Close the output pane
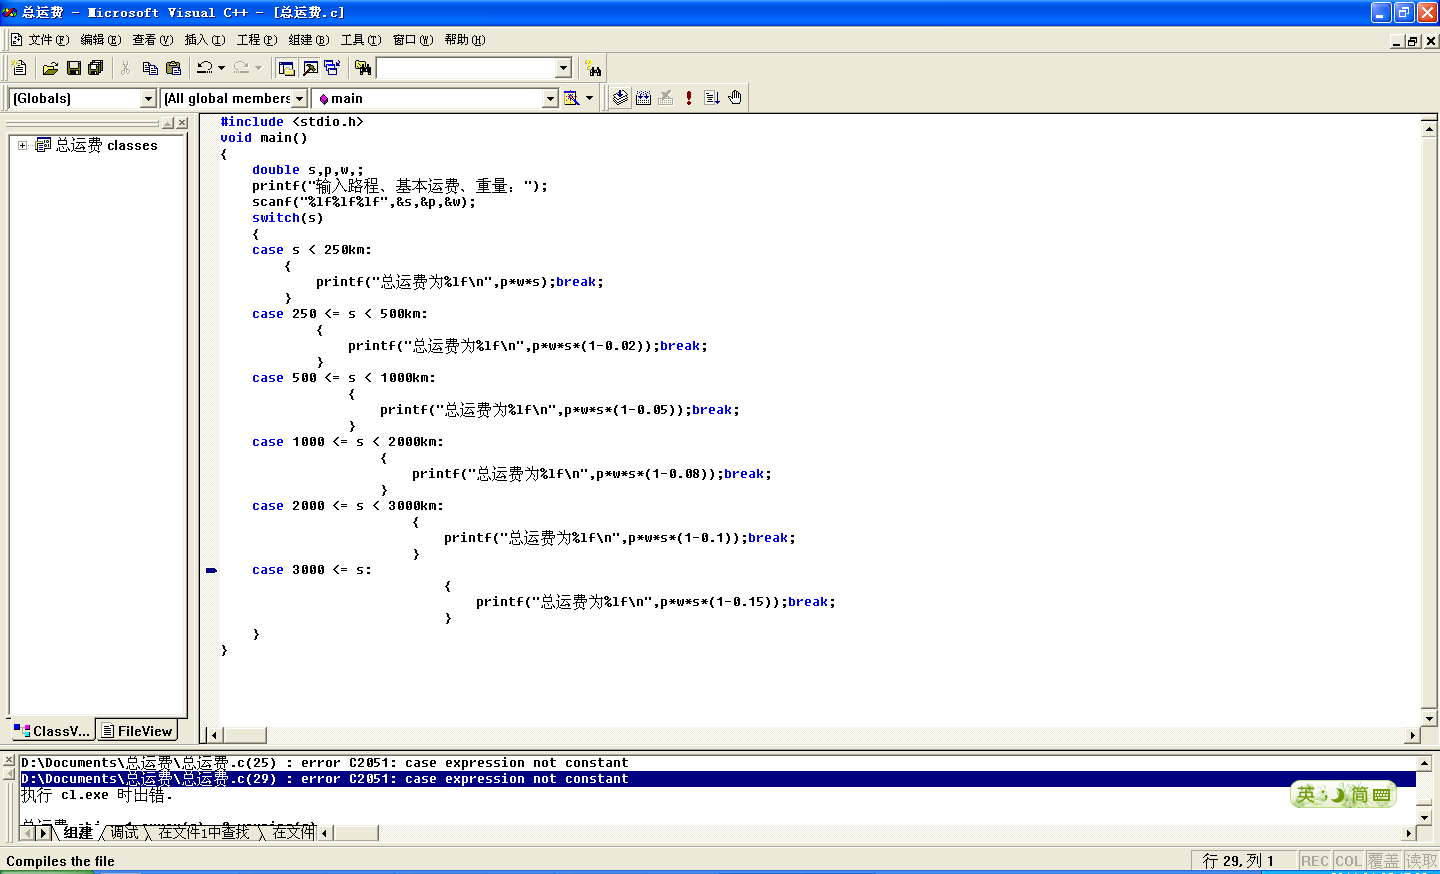The height and width of the screenshot is (874, 1440). tap(9, 761)
